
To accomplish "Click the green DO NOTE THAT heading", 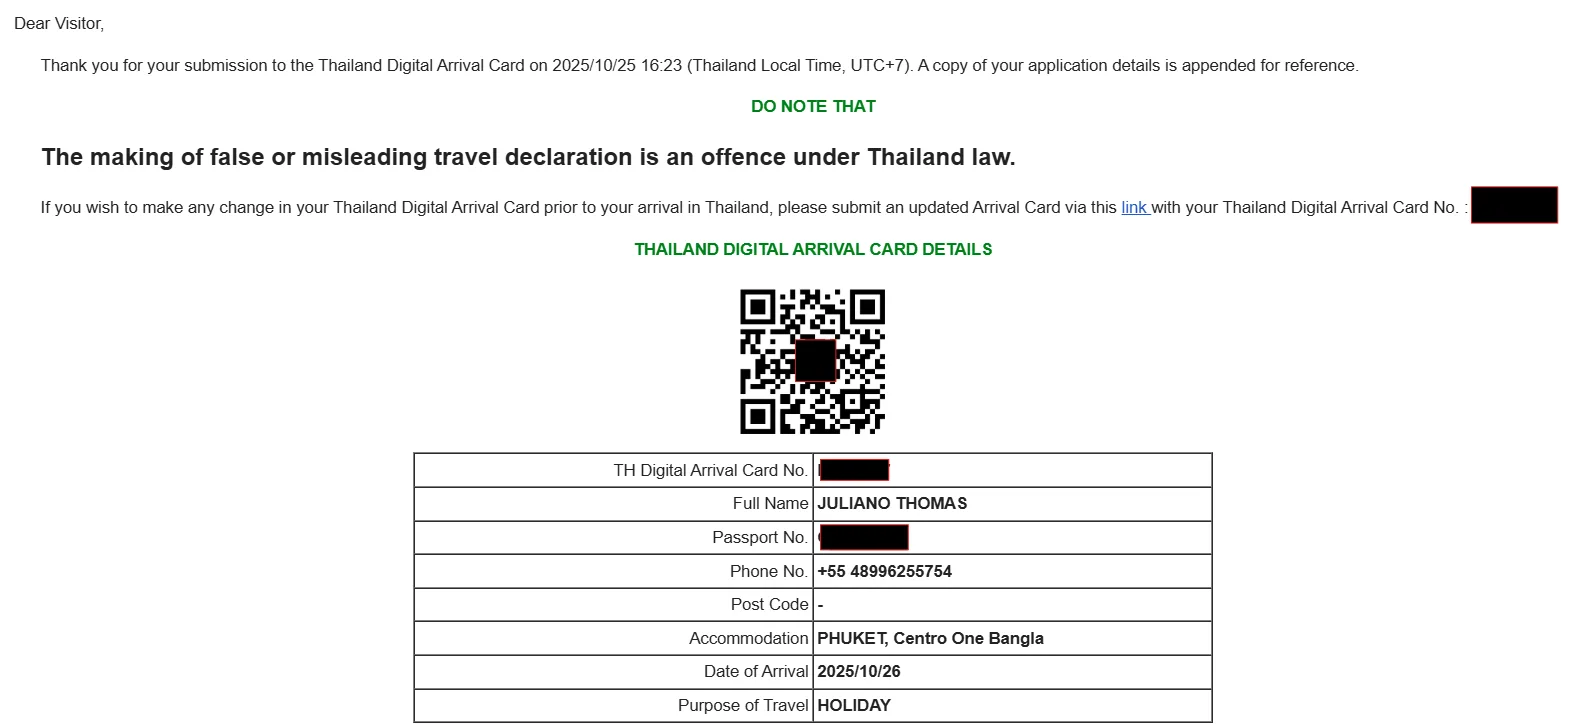I will coord(813,106).
